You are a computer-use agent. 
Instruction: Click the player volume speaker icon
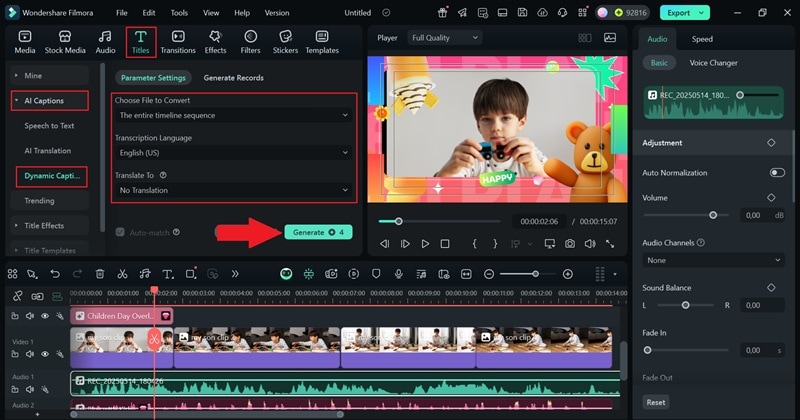pyautogui.click(x=590, y=244)
